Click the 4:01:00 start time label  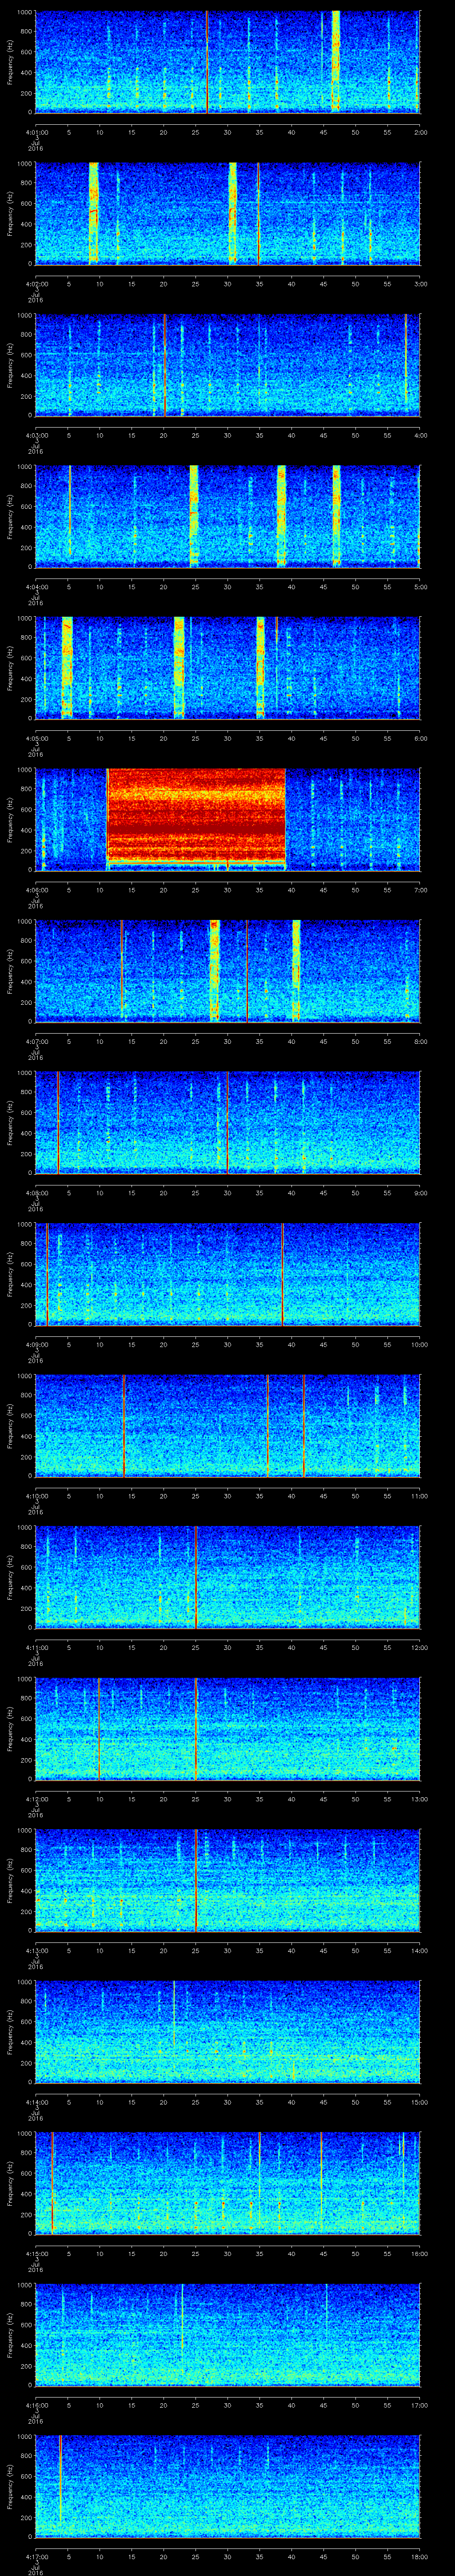(x=36, y=132)
